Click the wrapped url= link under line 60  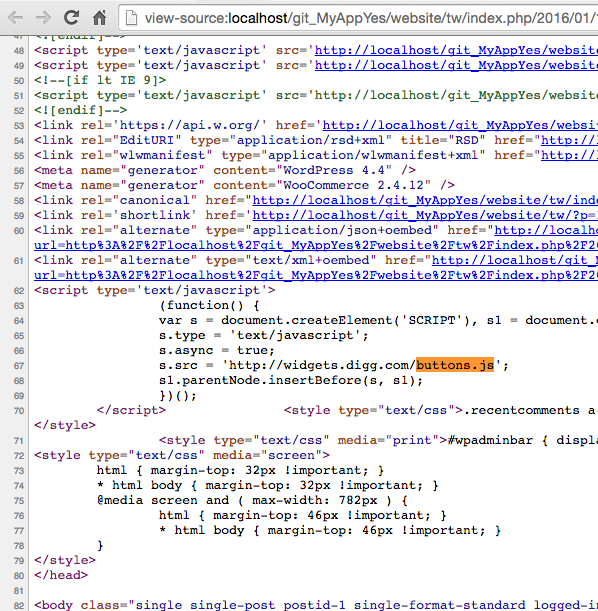tap(316, 245)
